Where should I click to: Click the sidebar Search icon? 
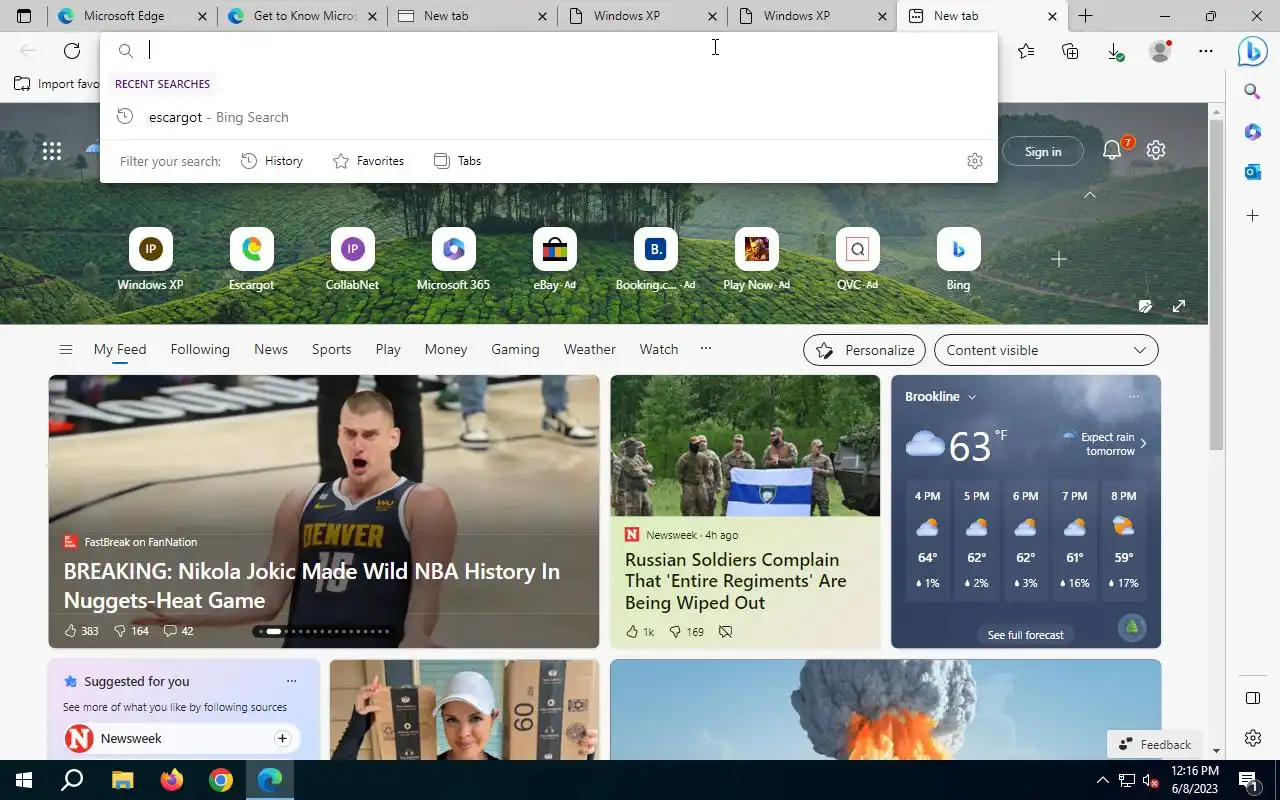click(1252, 92)
